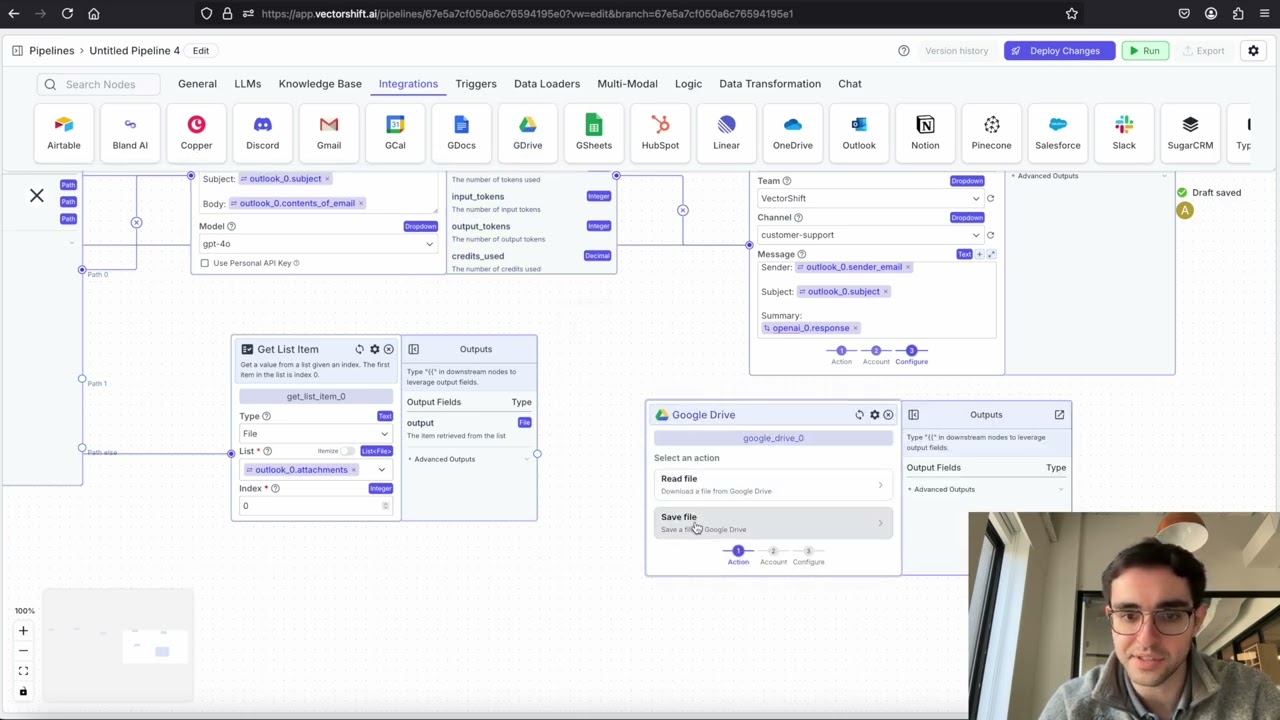Open Google Drive node settings gear
1280x720 pixels.
(874, 415)
